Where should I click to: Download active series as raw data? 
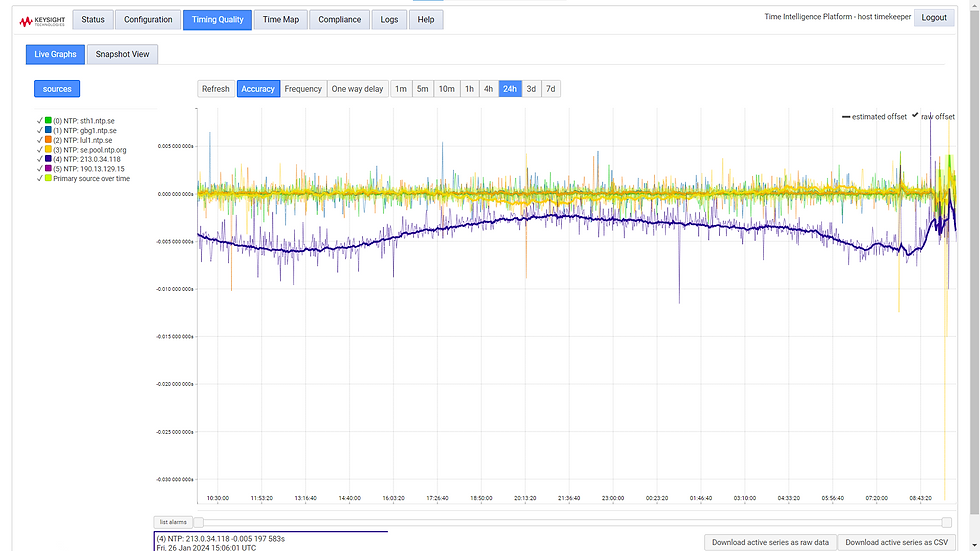(770, 542)
